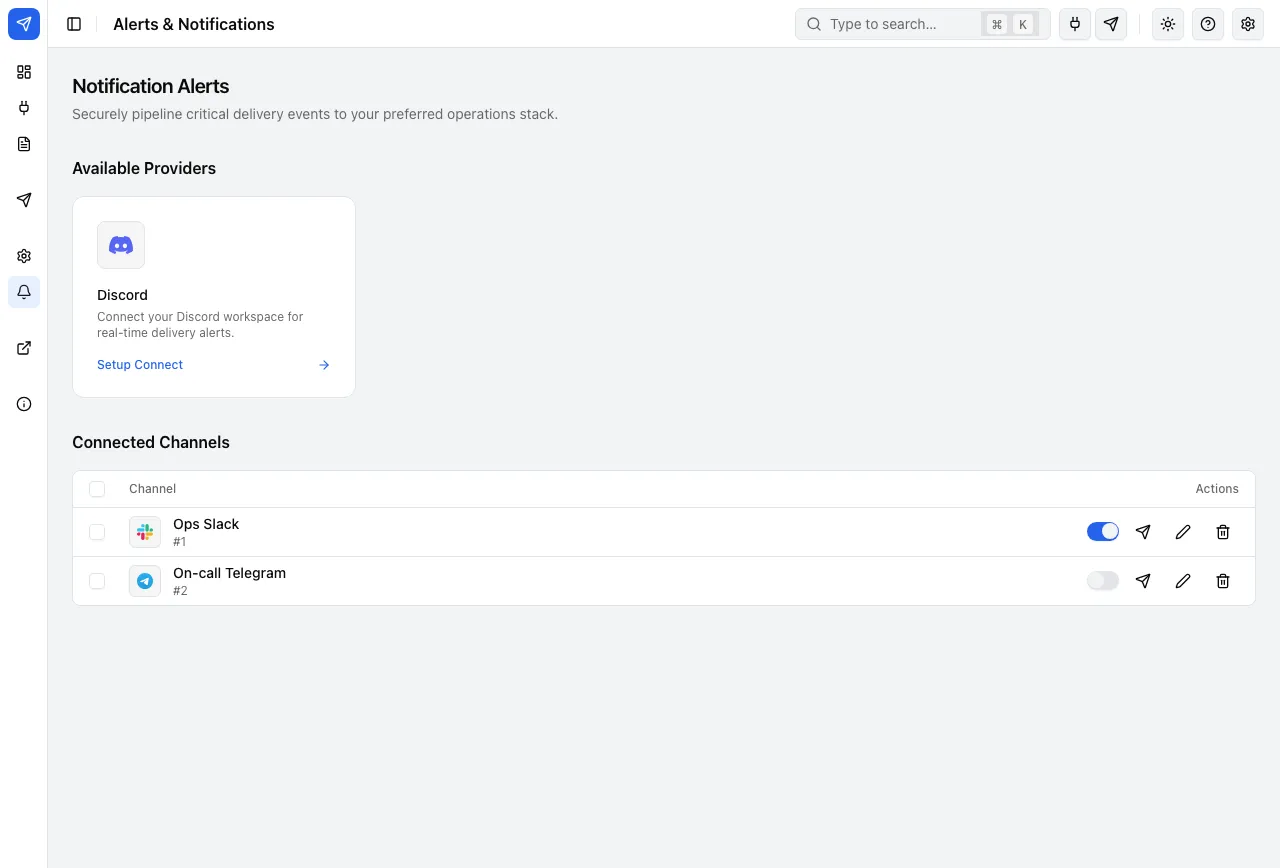The height and width of the screenshot is (868, 1280).
Task: Disable the Ops Slack toggle
Action: coord(1103,532)
